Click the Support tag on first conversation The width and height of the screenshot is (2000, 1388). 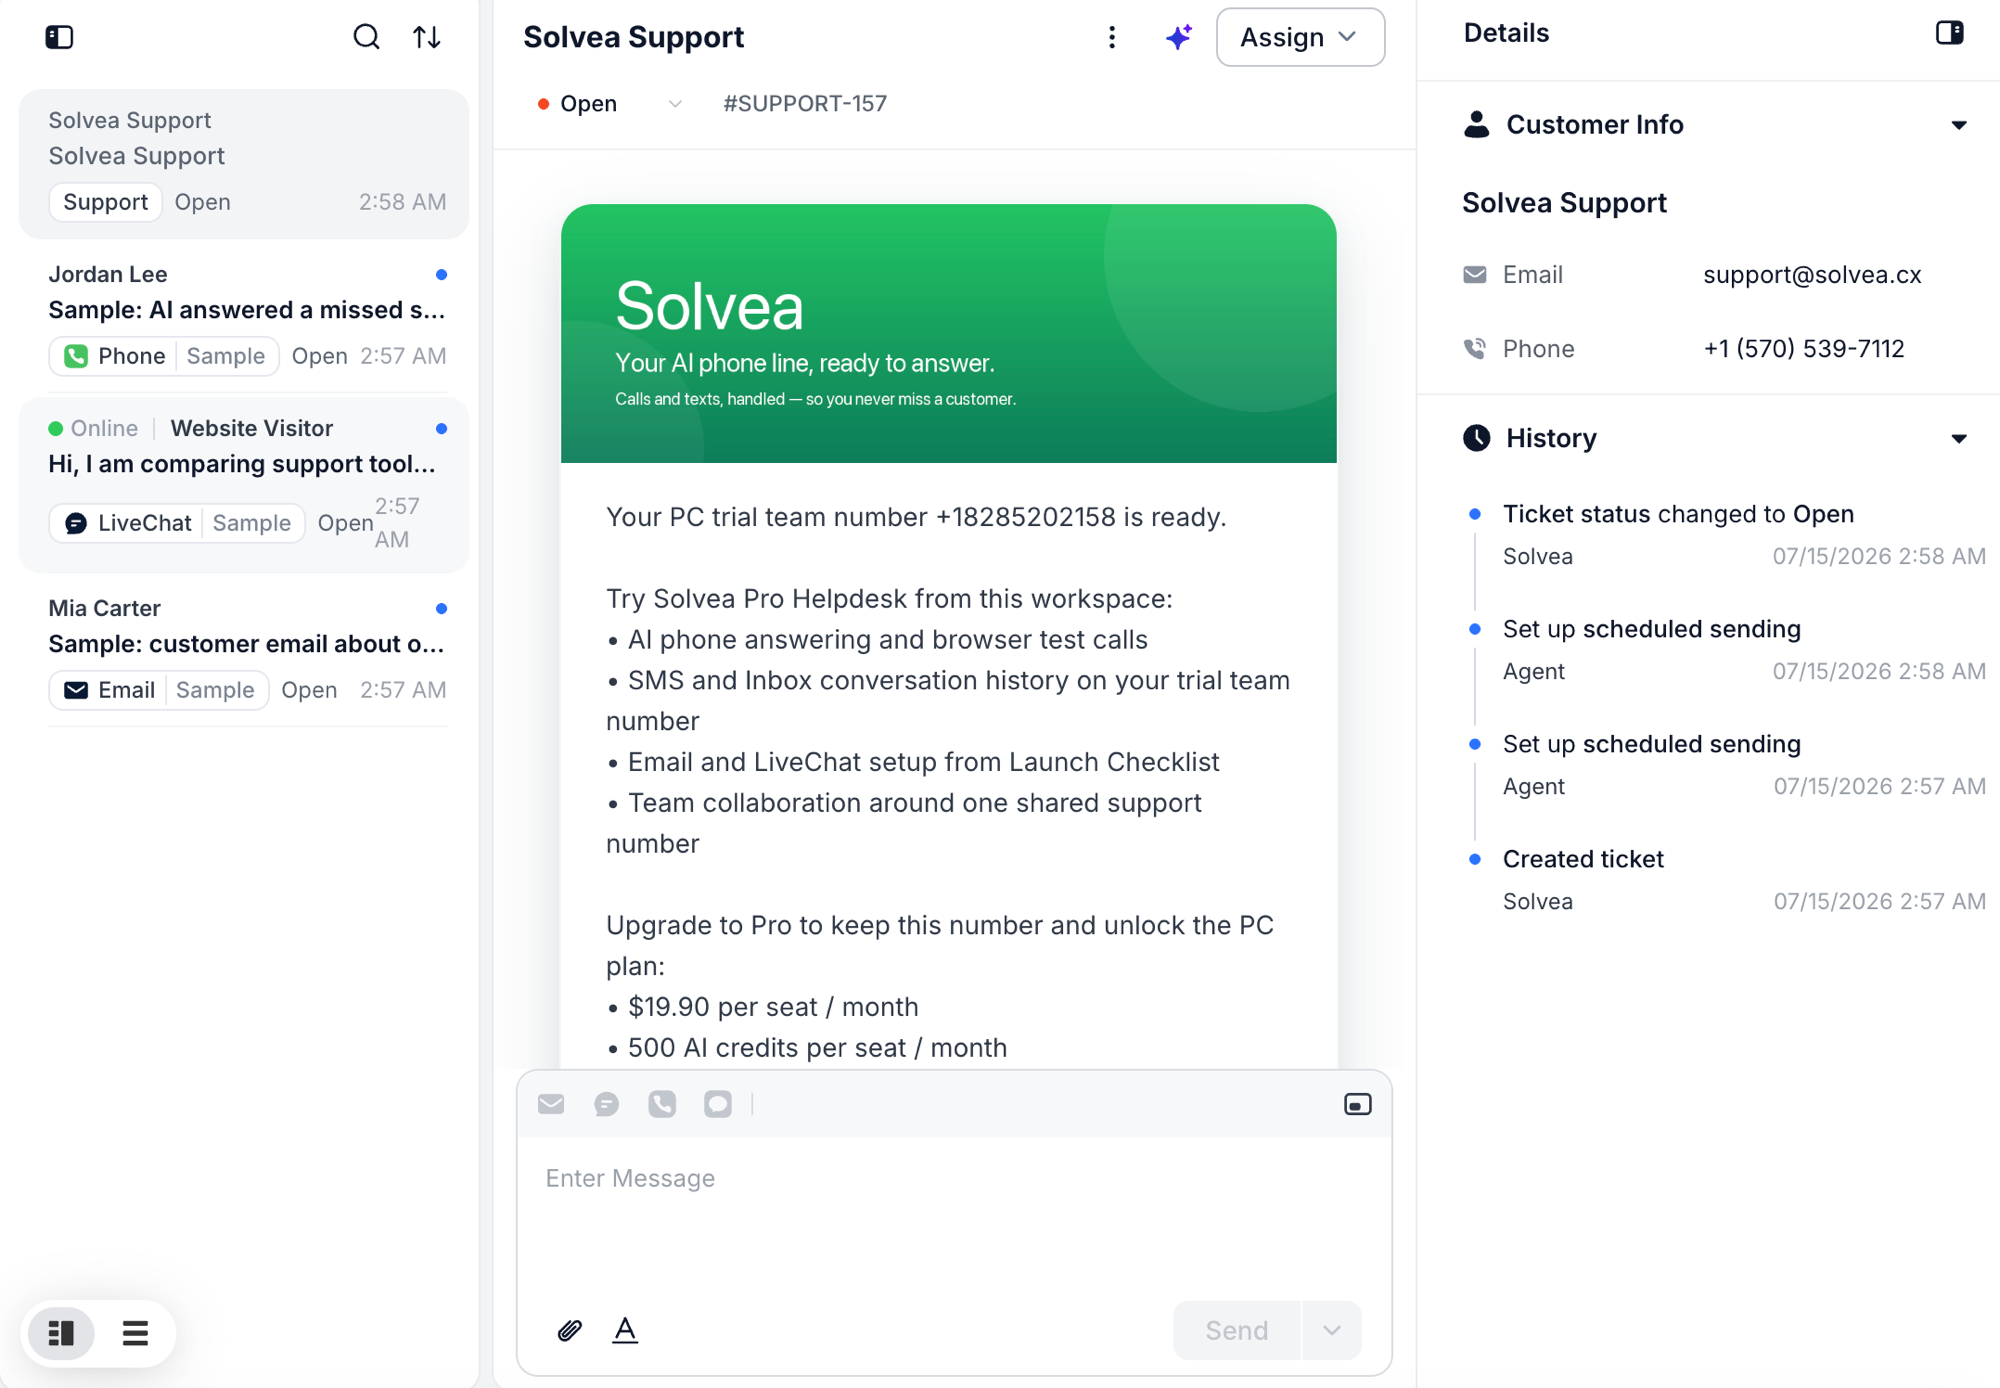tap(105, 202)
